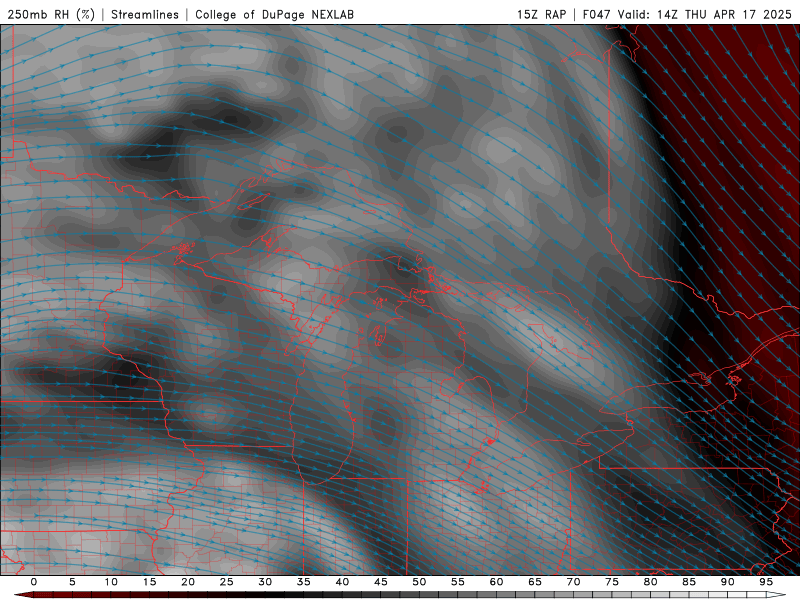Click the colorbar label "35"
800x600 pixels.
[304, 582]
